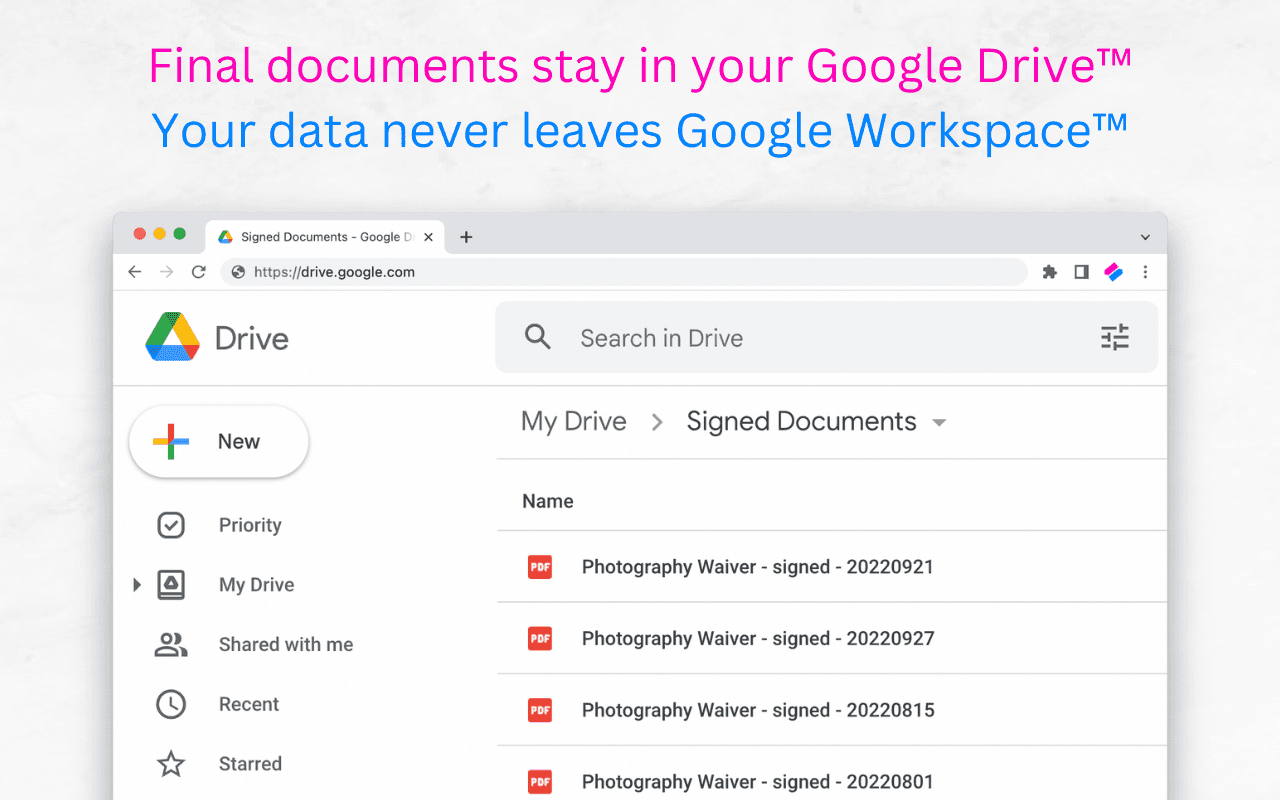Click the New button
1280x800 pixels.
pyautogui.click(x=219, y=441)
